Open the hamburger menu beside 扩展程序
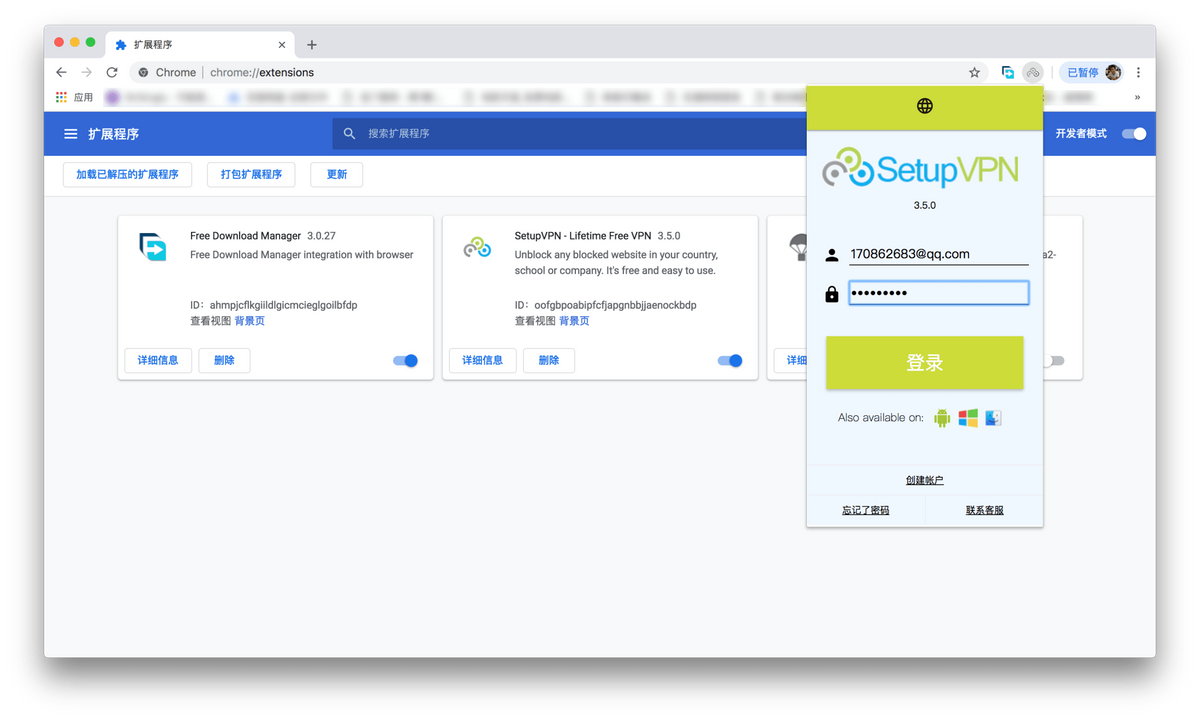This screenshot has height=721, width=1200. [71, 134]
